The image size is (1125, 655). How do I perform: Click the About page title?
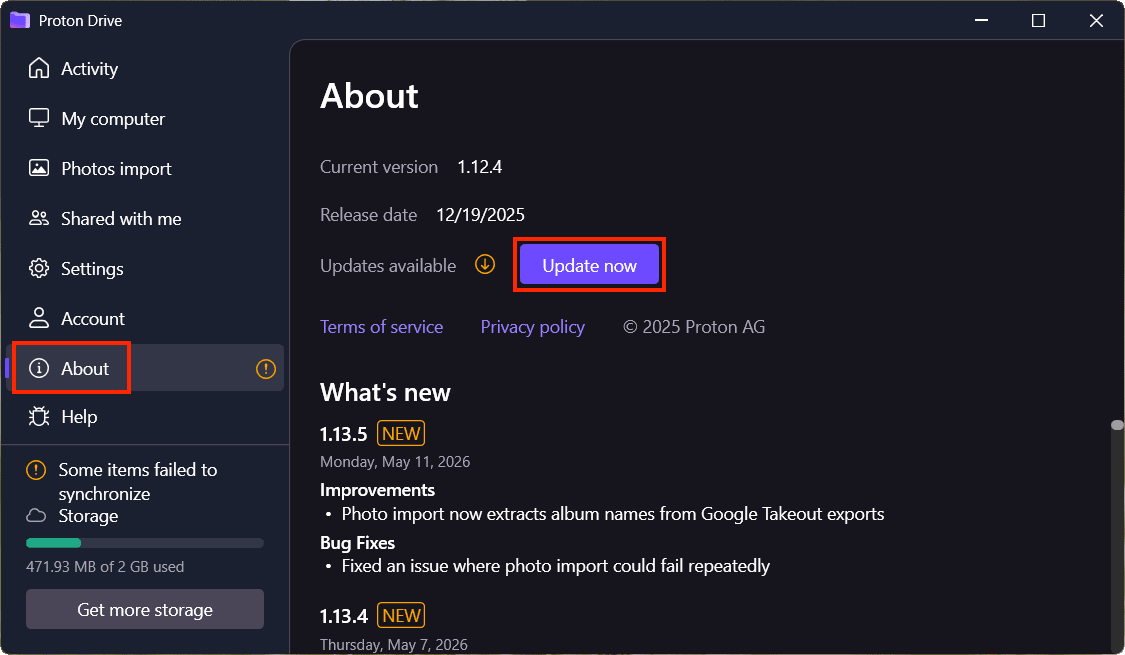(x=369, y=96)
